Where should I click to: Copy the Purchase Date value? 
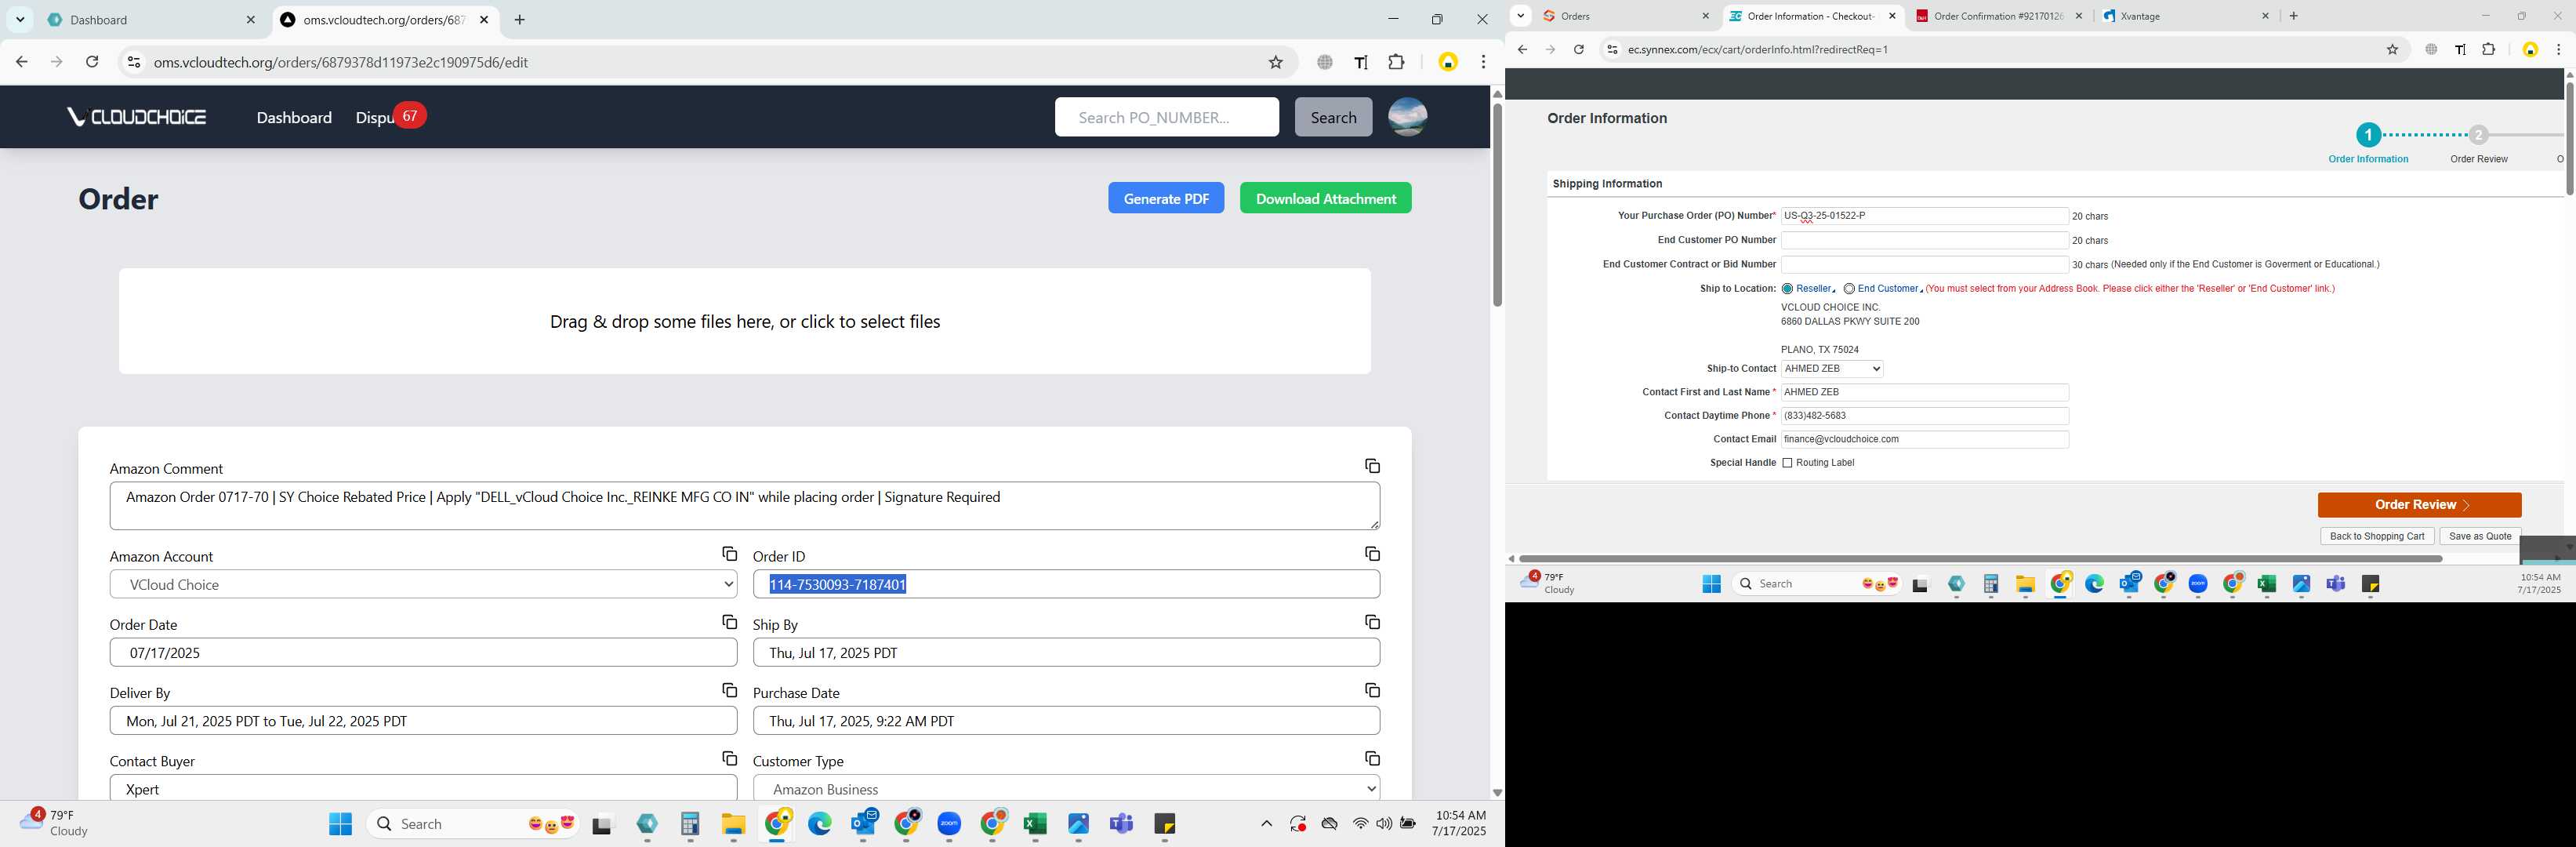[x=1372, y=690]
